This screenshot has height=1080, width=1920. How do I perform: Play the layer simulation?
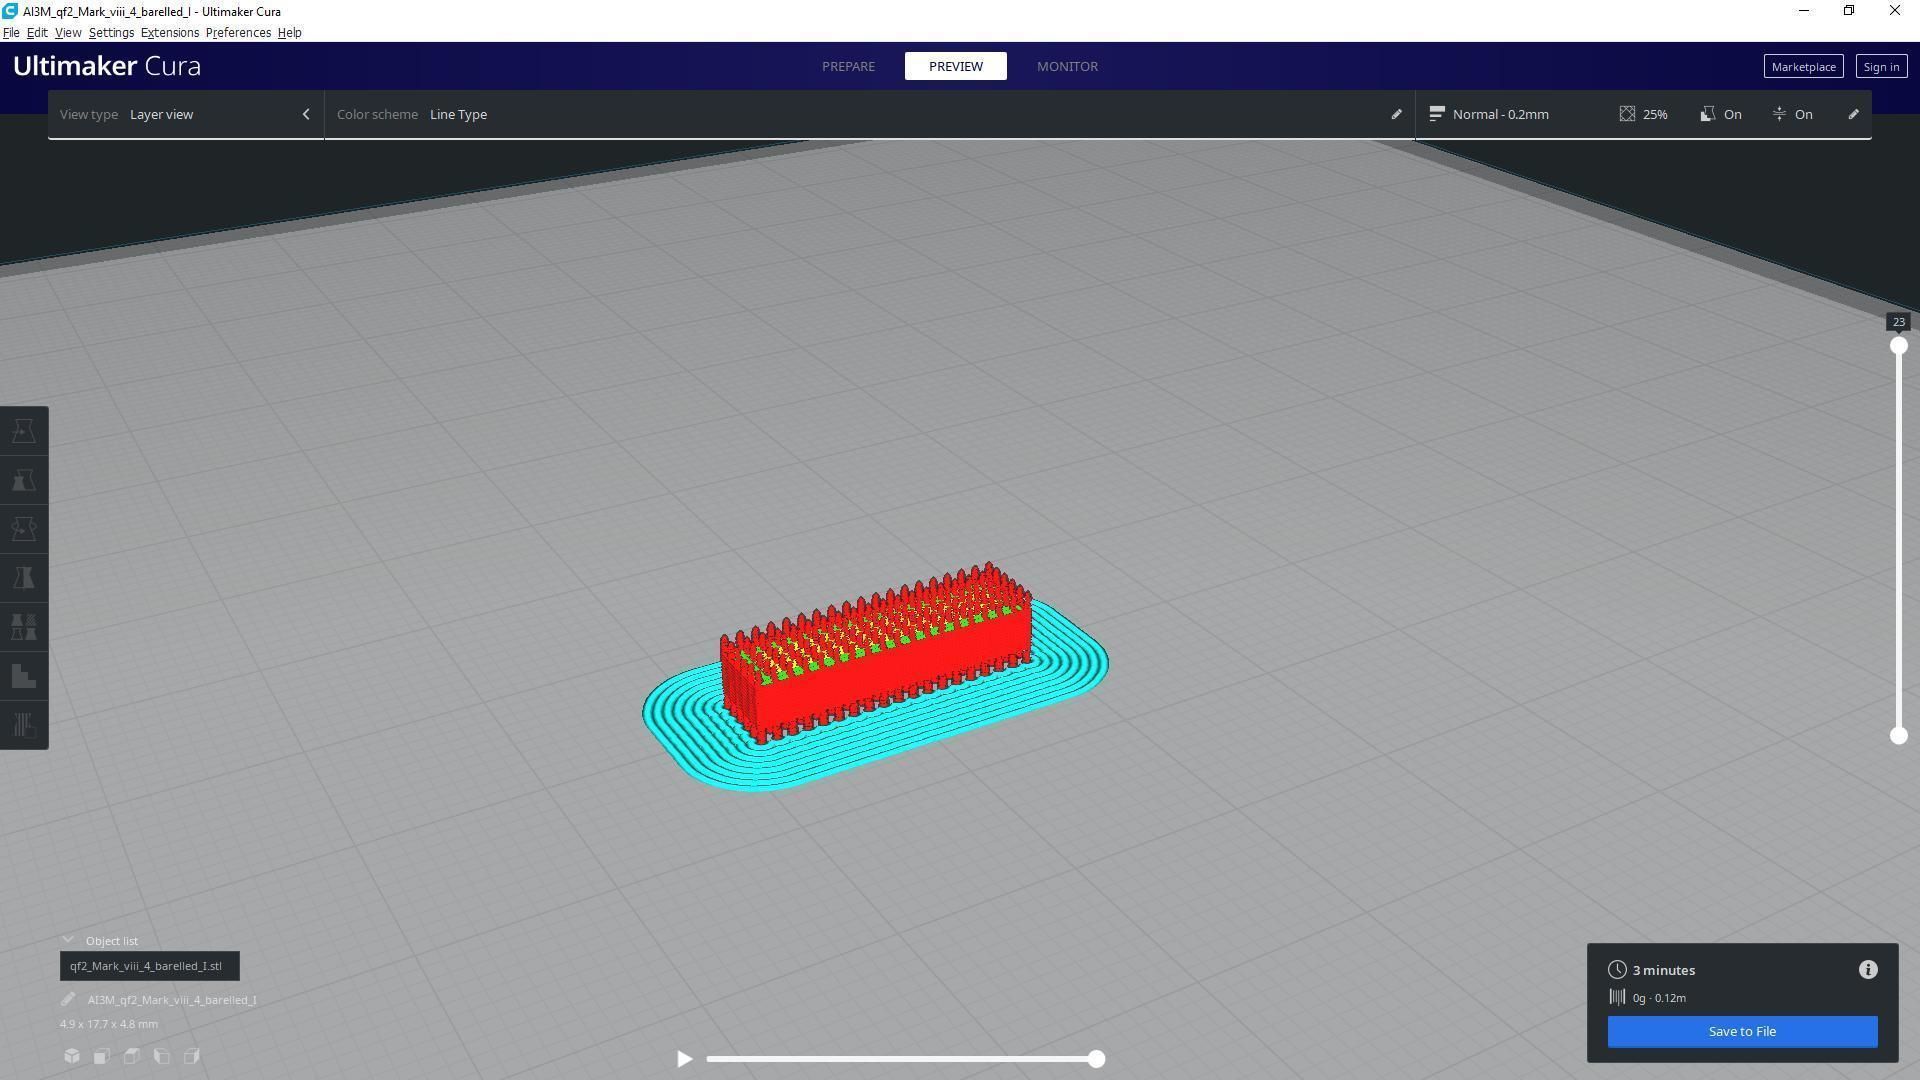[x=684, y=1059]
